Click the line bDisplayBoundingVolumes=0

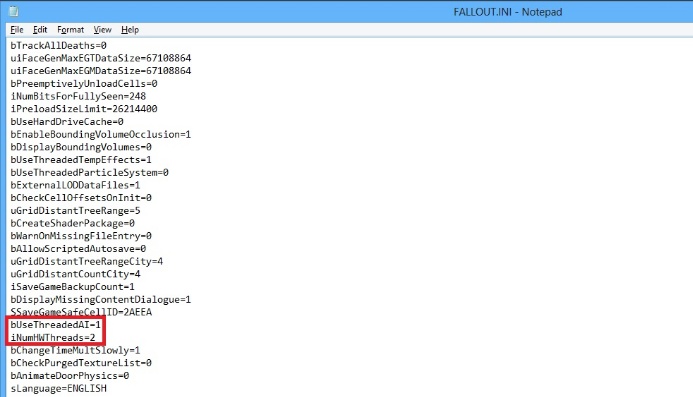click(x=81, y=147)
